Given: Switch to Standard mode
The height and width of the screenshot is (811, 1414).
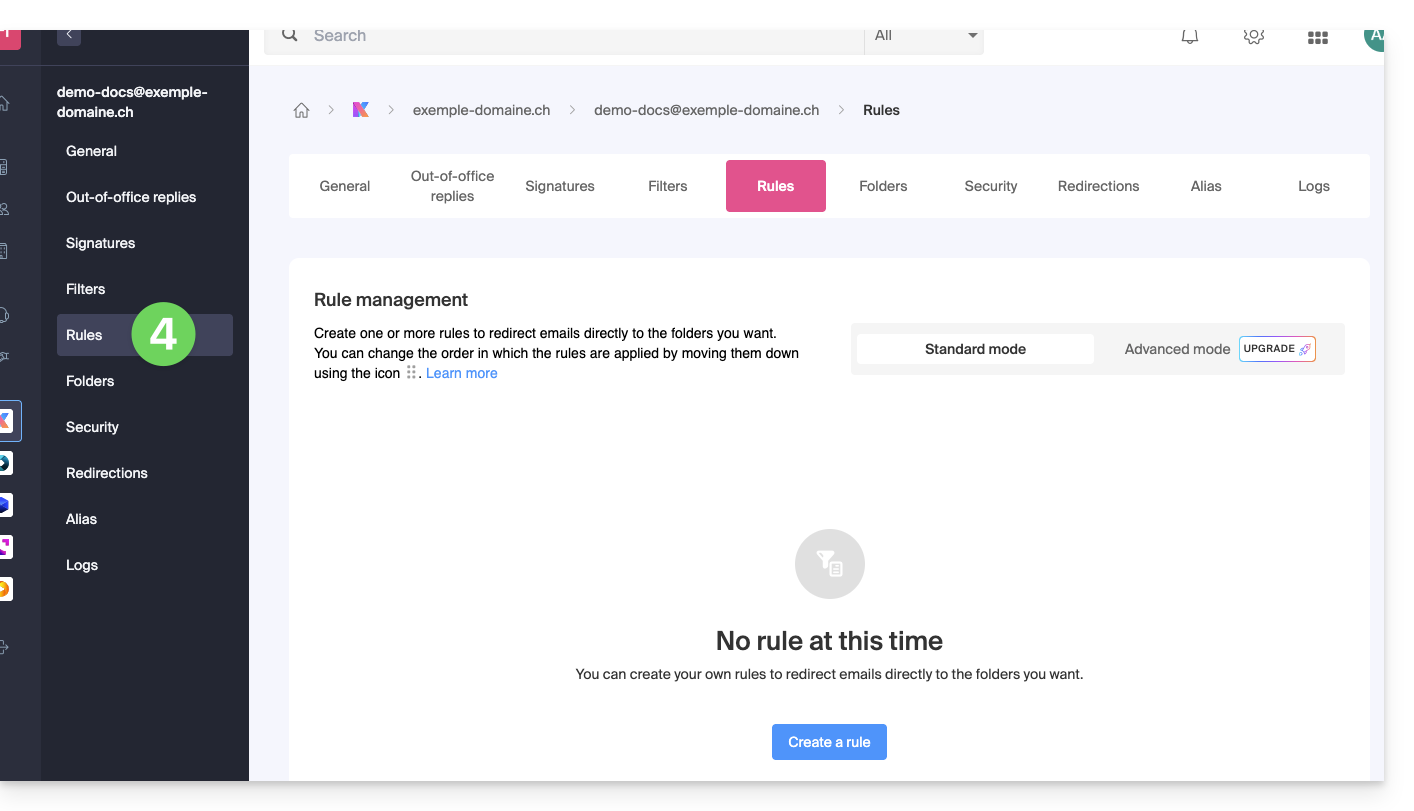Looking at the screenshot, I should click(974, 349).
